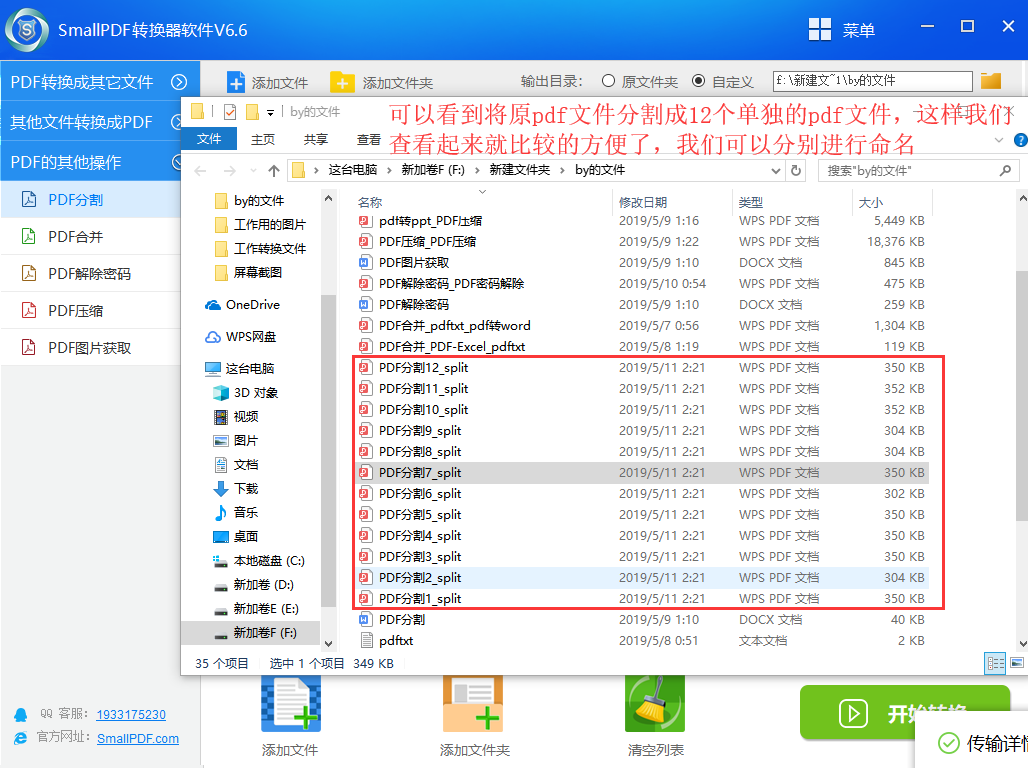The height and width of the screenshot is (768, 1028).
Task: Expand the Explorer ribbon chevron
Action: [998, 140]
